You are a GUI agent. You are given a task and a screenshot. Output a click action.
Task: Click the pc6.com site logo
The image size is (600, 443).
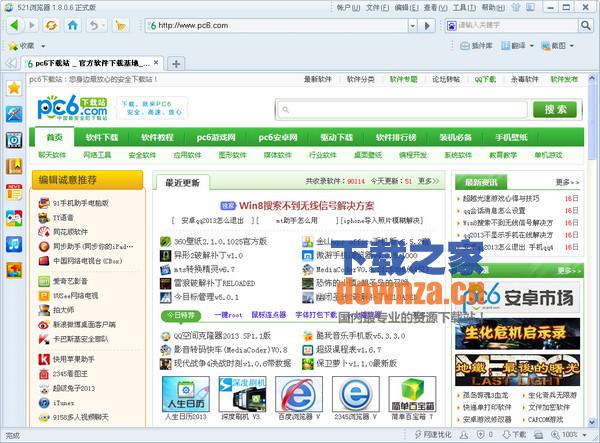[72, 107]
